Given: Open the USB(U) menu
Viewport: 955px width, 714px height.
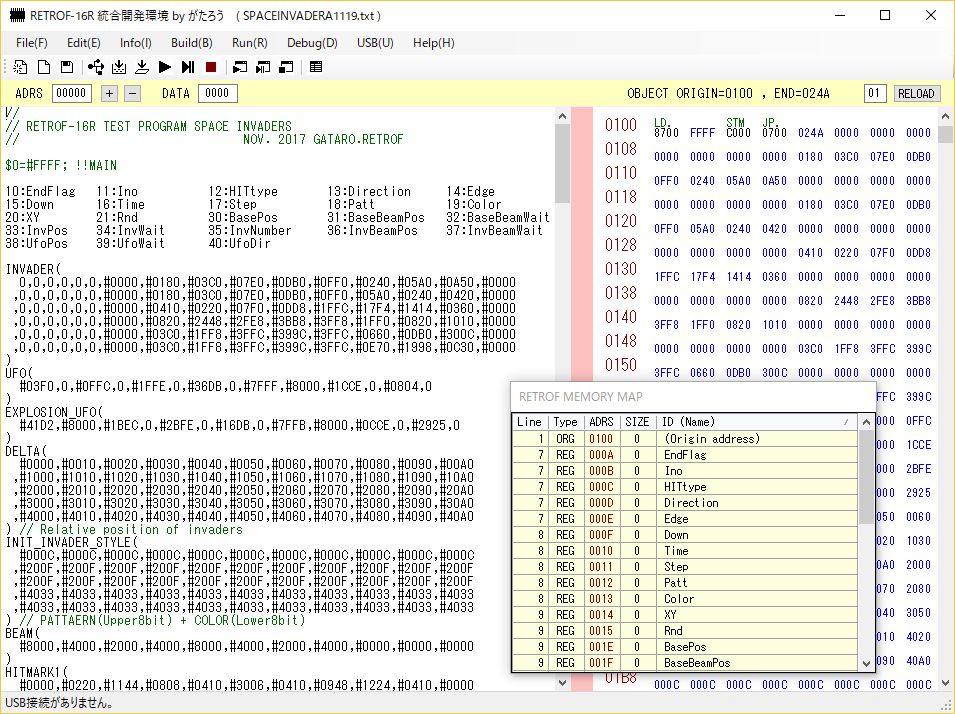Looking at the screenshot, I should (x=375, y=43).
